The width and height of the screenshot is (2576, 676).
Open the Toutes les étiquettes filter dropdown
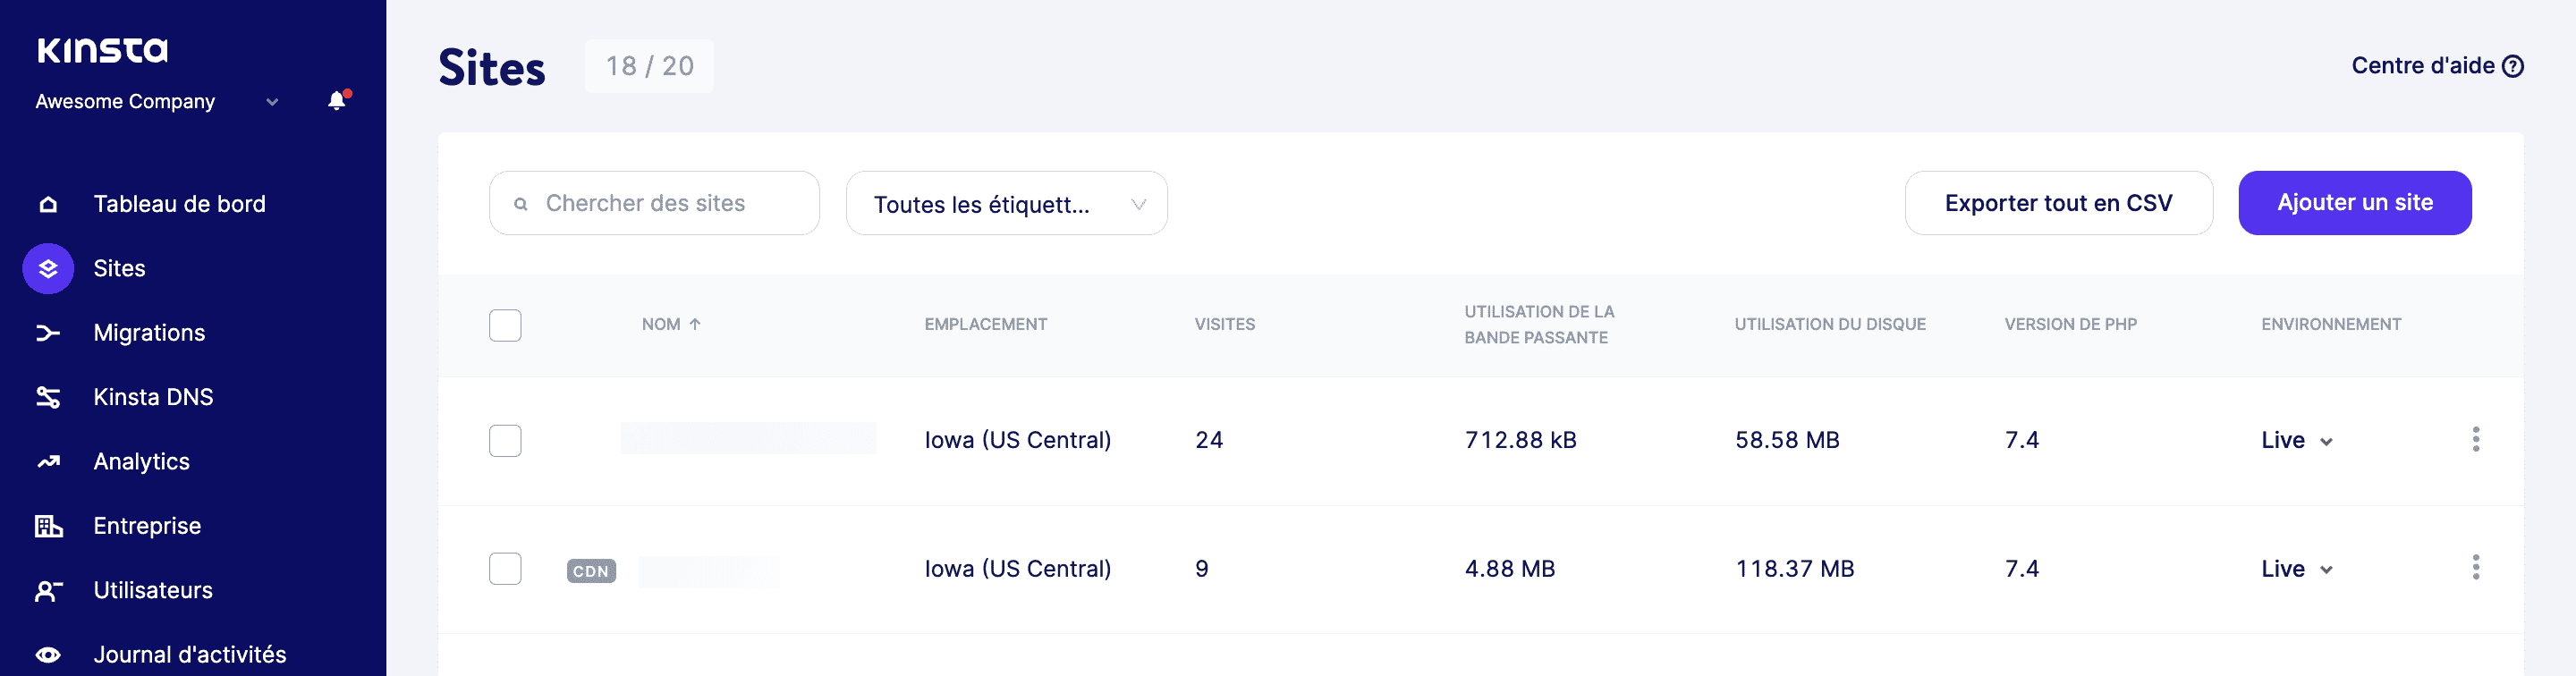point(1005,203)
